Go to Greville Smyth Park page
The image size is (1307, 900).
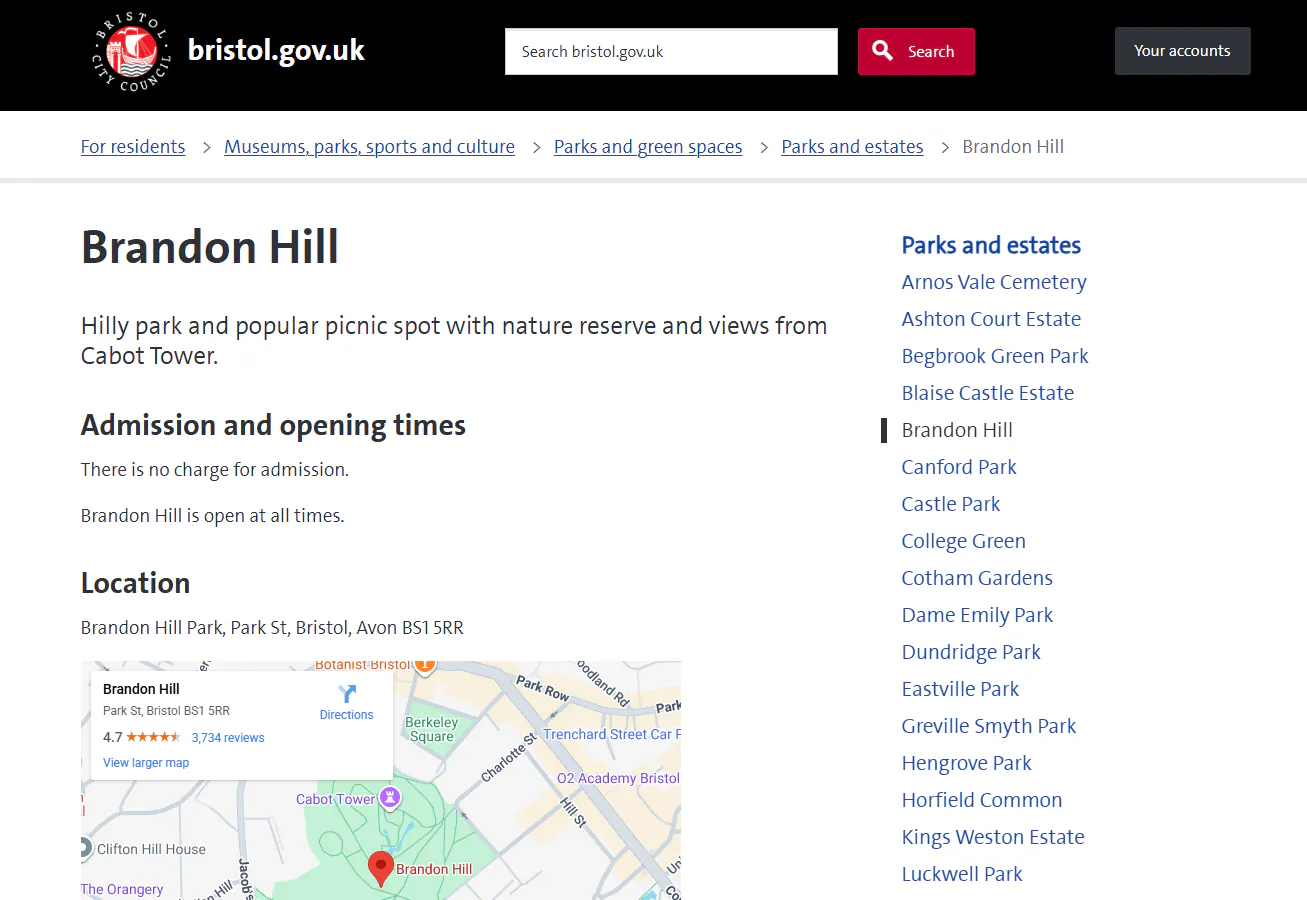click(x=988, y=726)
